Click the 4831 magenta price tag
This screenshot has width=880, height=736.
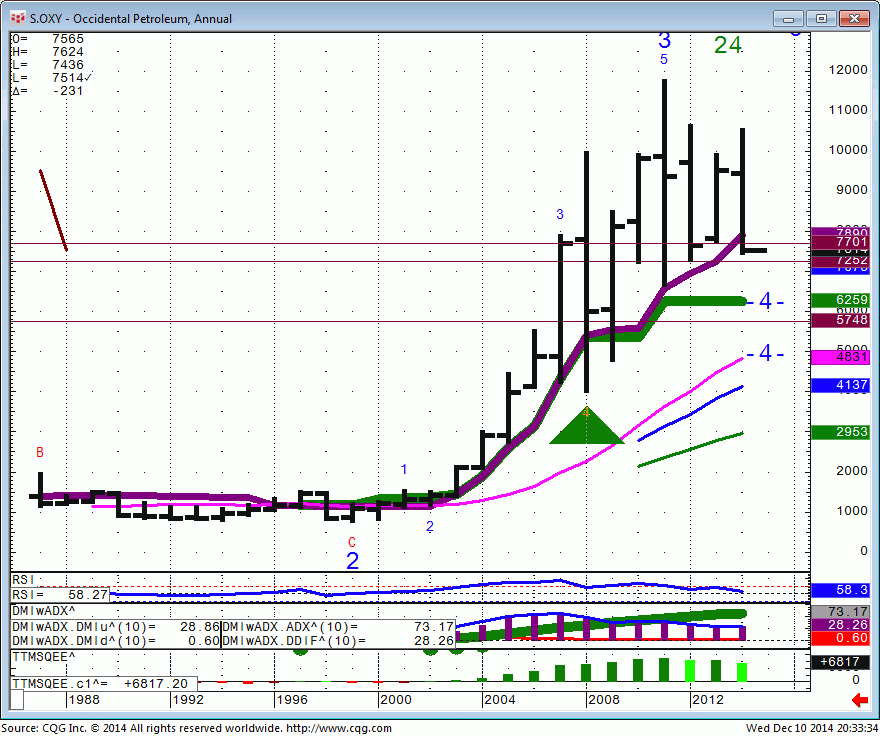[x=840, y=357]
